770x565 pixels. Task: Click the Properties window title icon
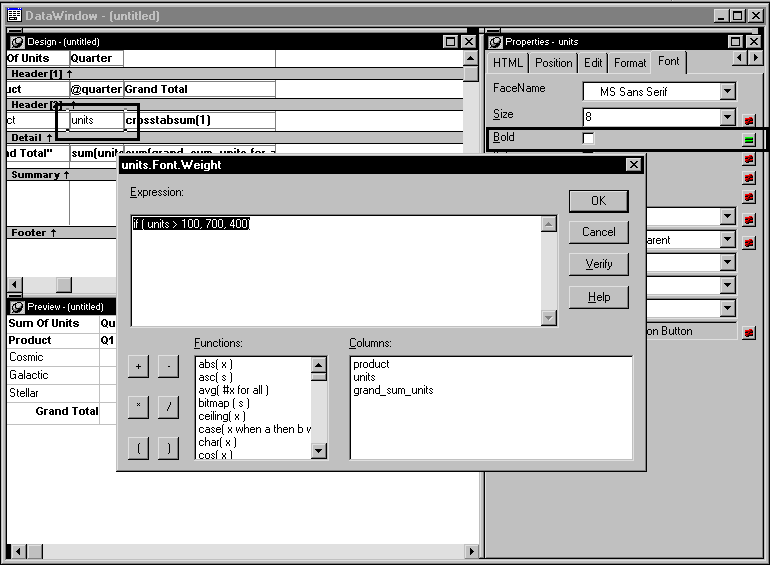[x=495, y=42]
